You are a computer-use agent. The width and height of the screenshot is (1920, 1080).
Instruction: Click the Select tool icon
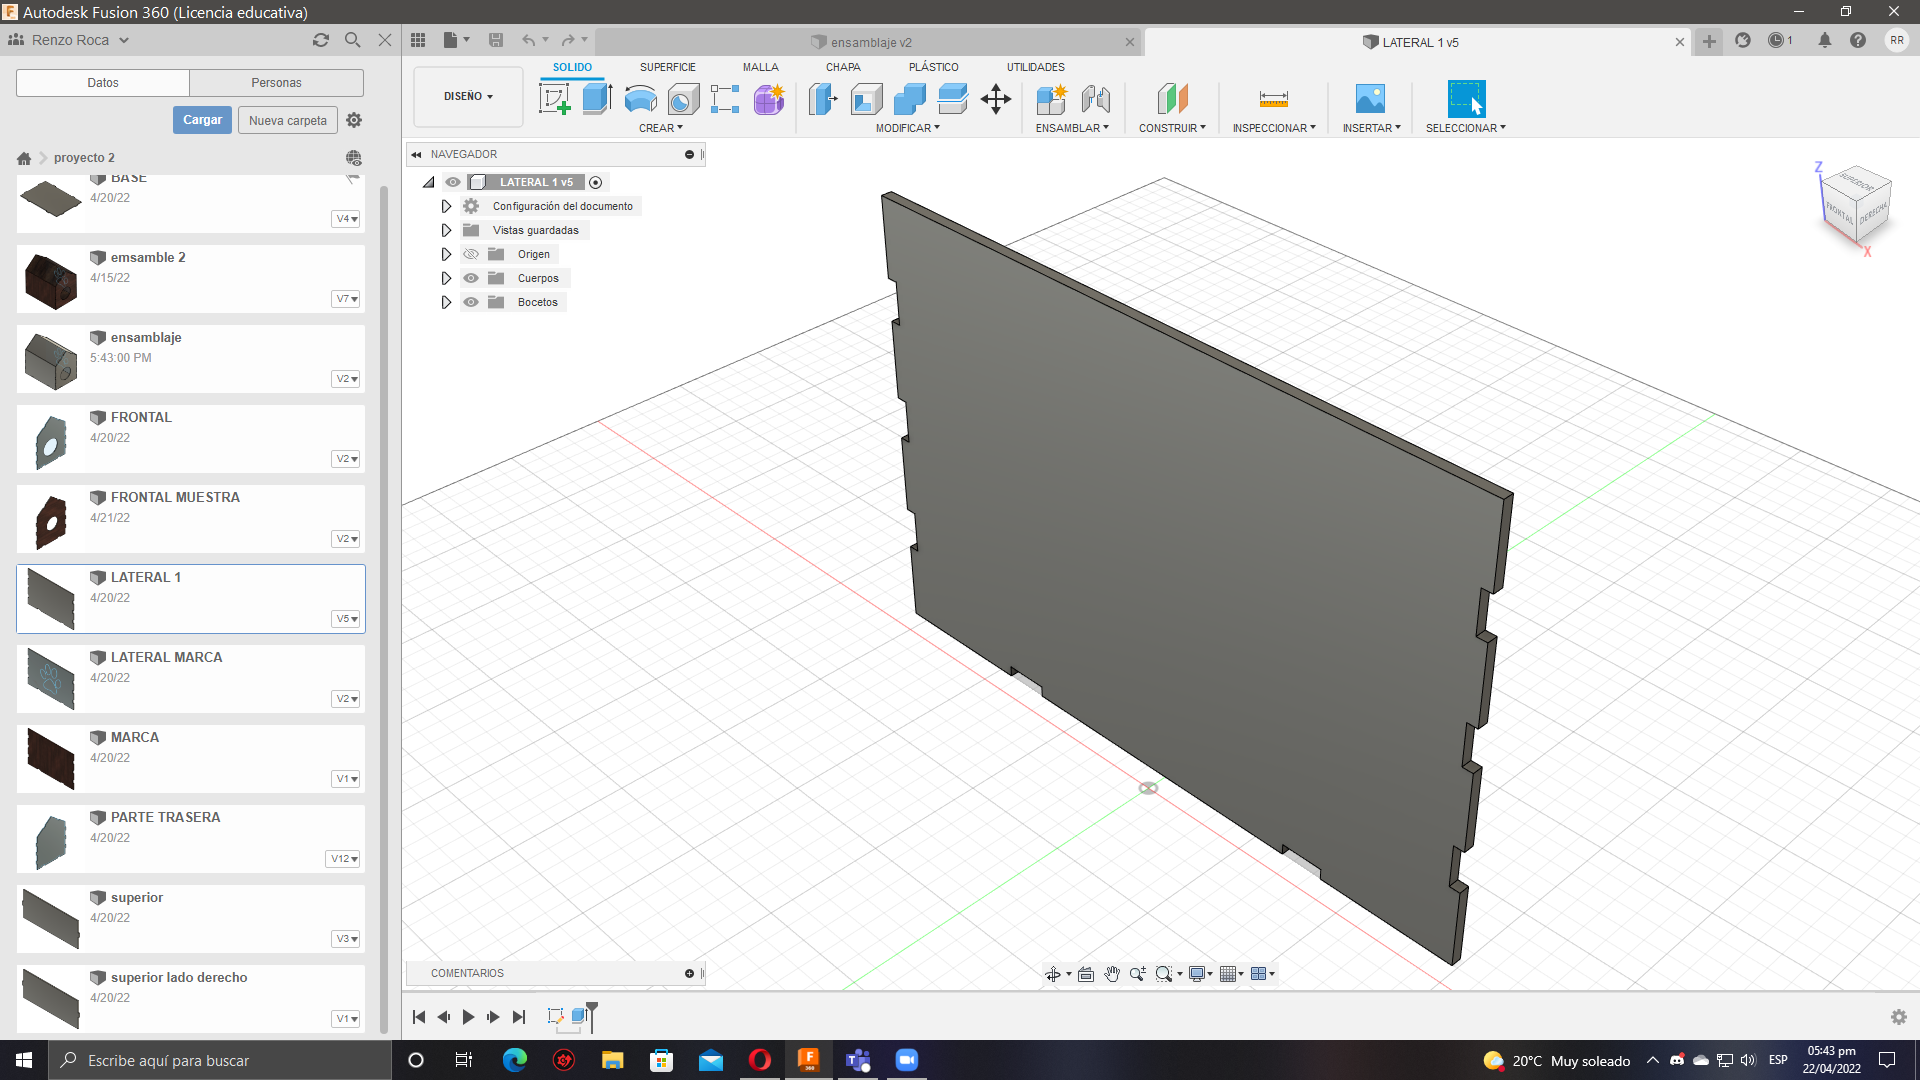(1466, 99)
